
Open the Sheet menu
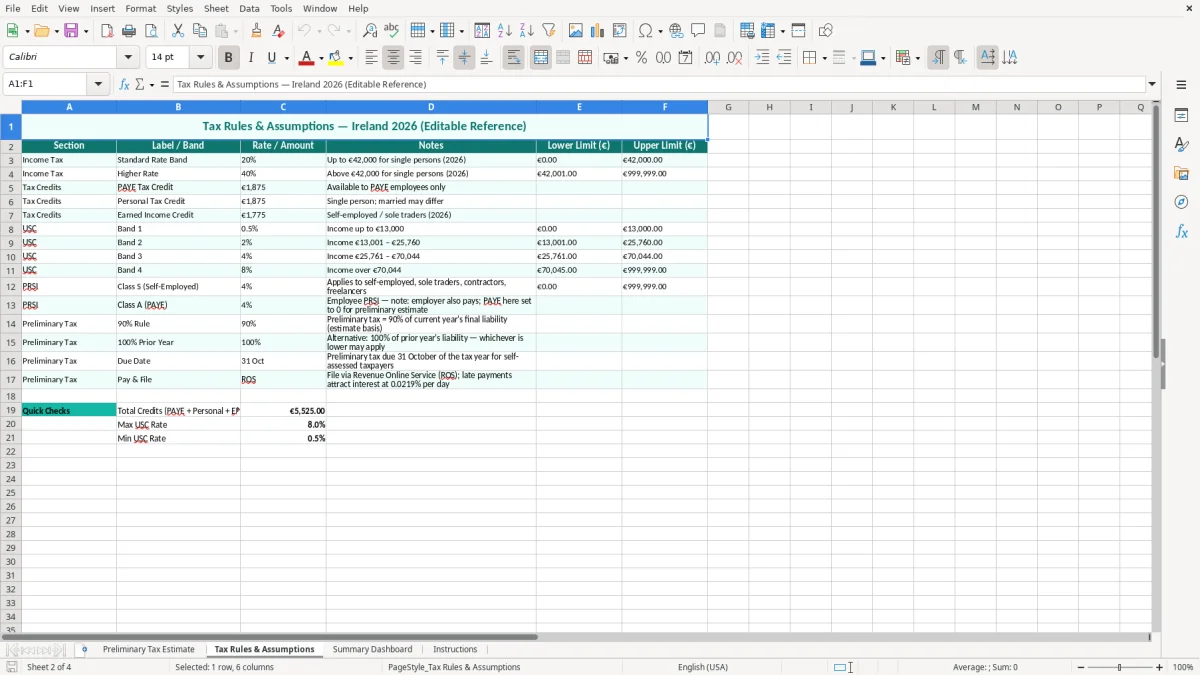pyautogui.click(x=216, y=8)
